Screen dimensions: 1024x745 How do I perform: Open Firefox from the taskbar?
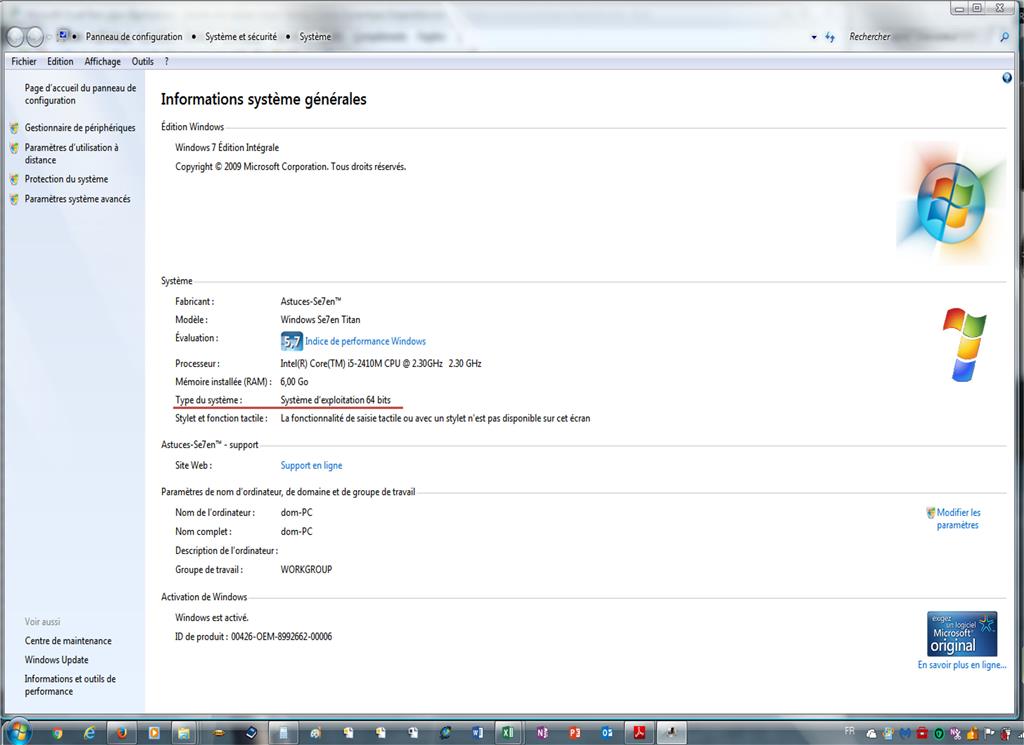121,733
